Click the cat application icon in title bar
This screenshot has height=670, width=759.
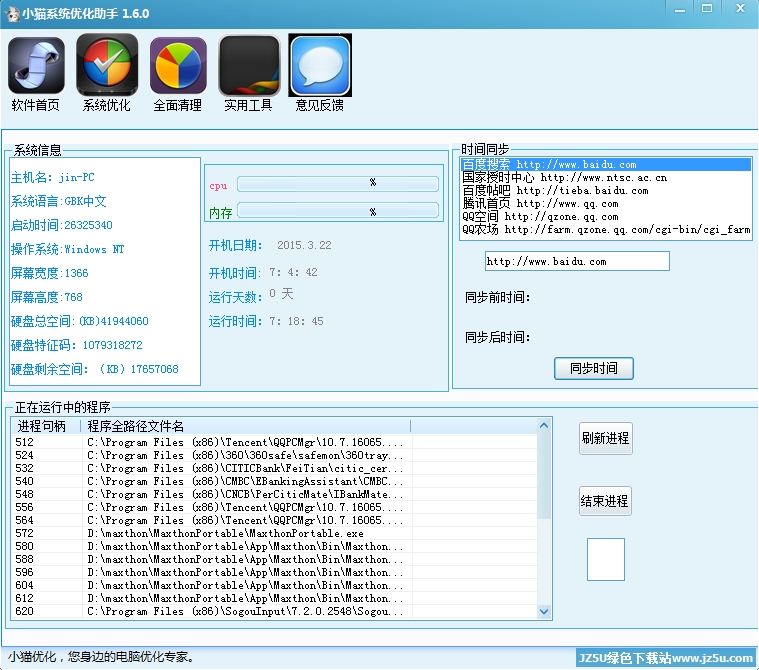pos(11,13)
